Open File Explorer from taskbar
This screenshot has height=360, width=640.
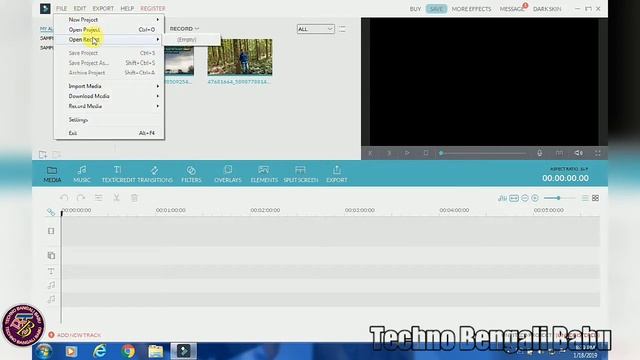[156, 351]
